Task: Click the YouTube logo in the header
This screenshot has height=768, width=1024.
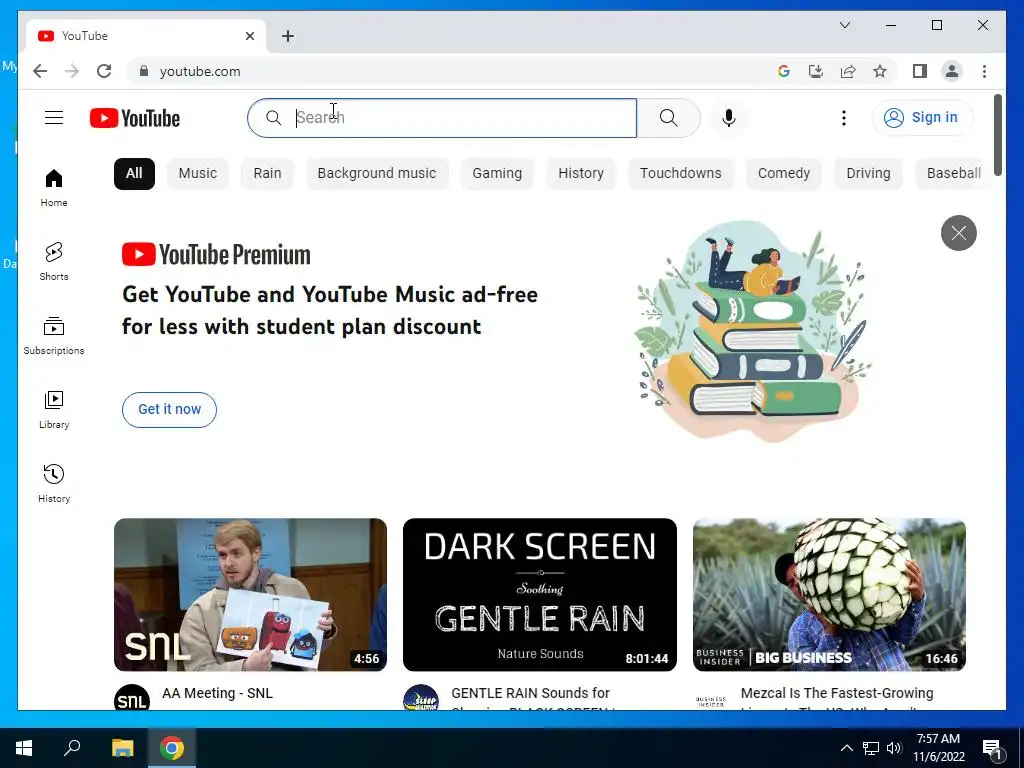Action: [135, 118]
